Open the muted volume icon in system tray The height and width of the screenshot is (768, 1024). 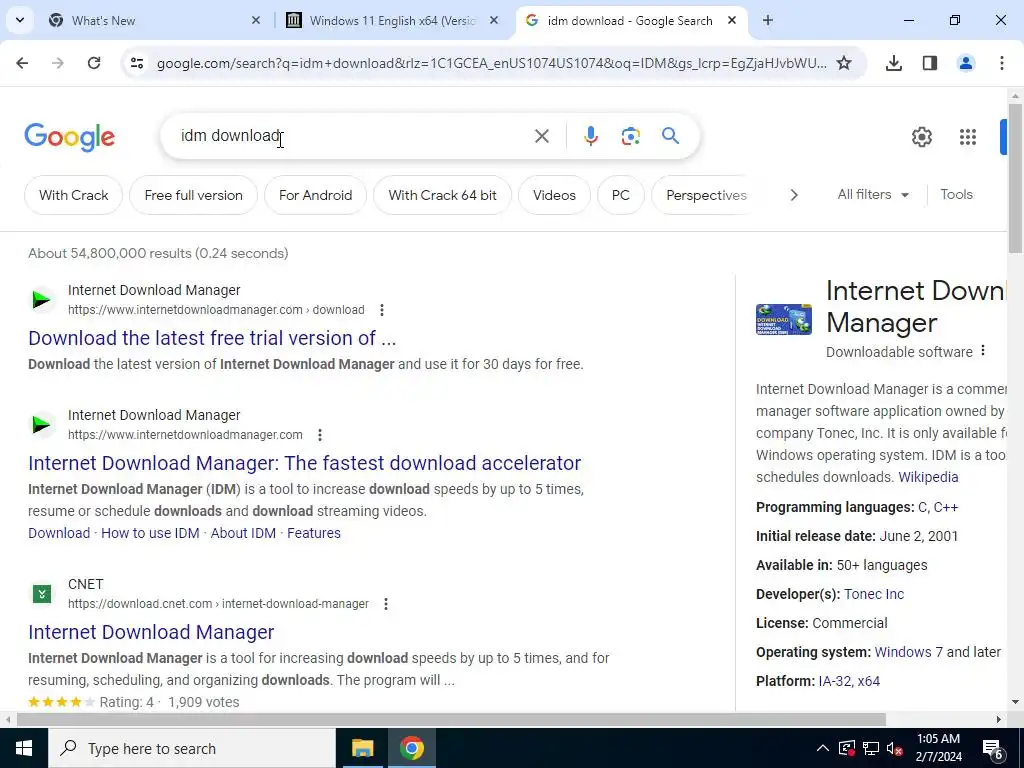[x=895, y=748]
